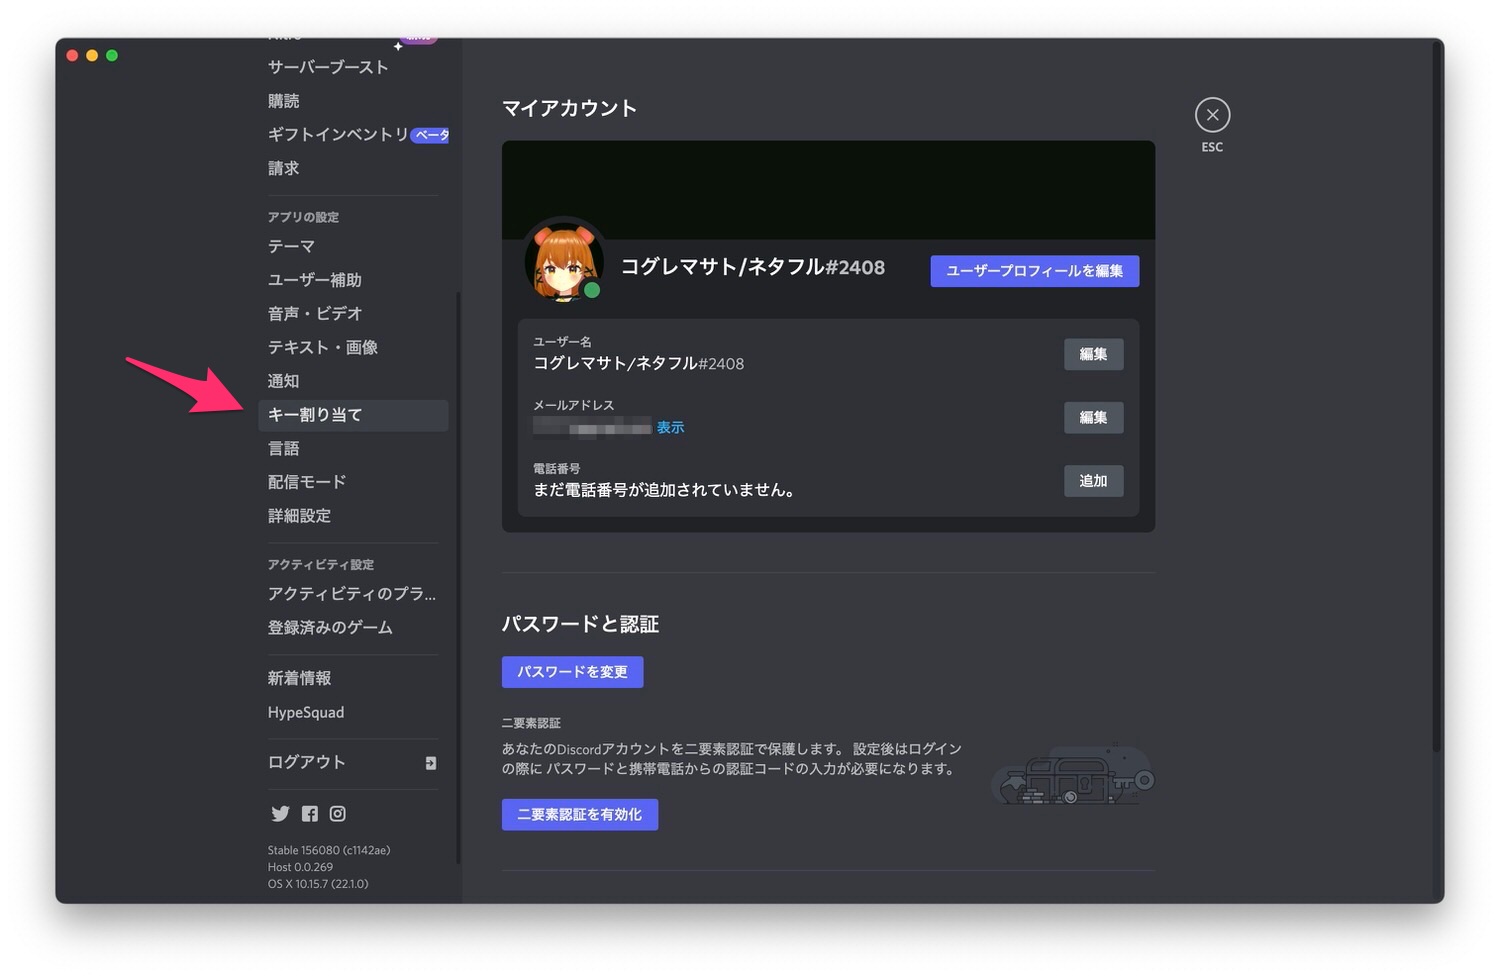The height and width of the screenshot is (977, 1500).
Task: Click the 二要素認証 label
Action: (531, 723)
